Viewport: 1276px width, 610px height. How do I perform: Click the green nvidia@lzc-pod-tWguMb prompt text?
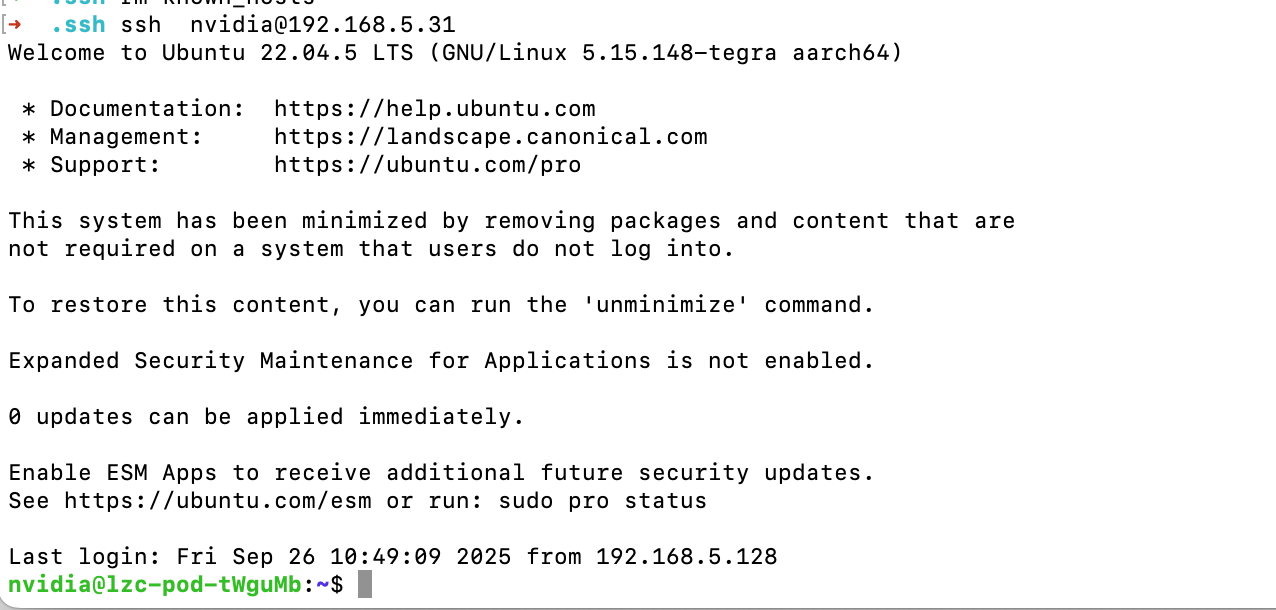tap(155, 584)
